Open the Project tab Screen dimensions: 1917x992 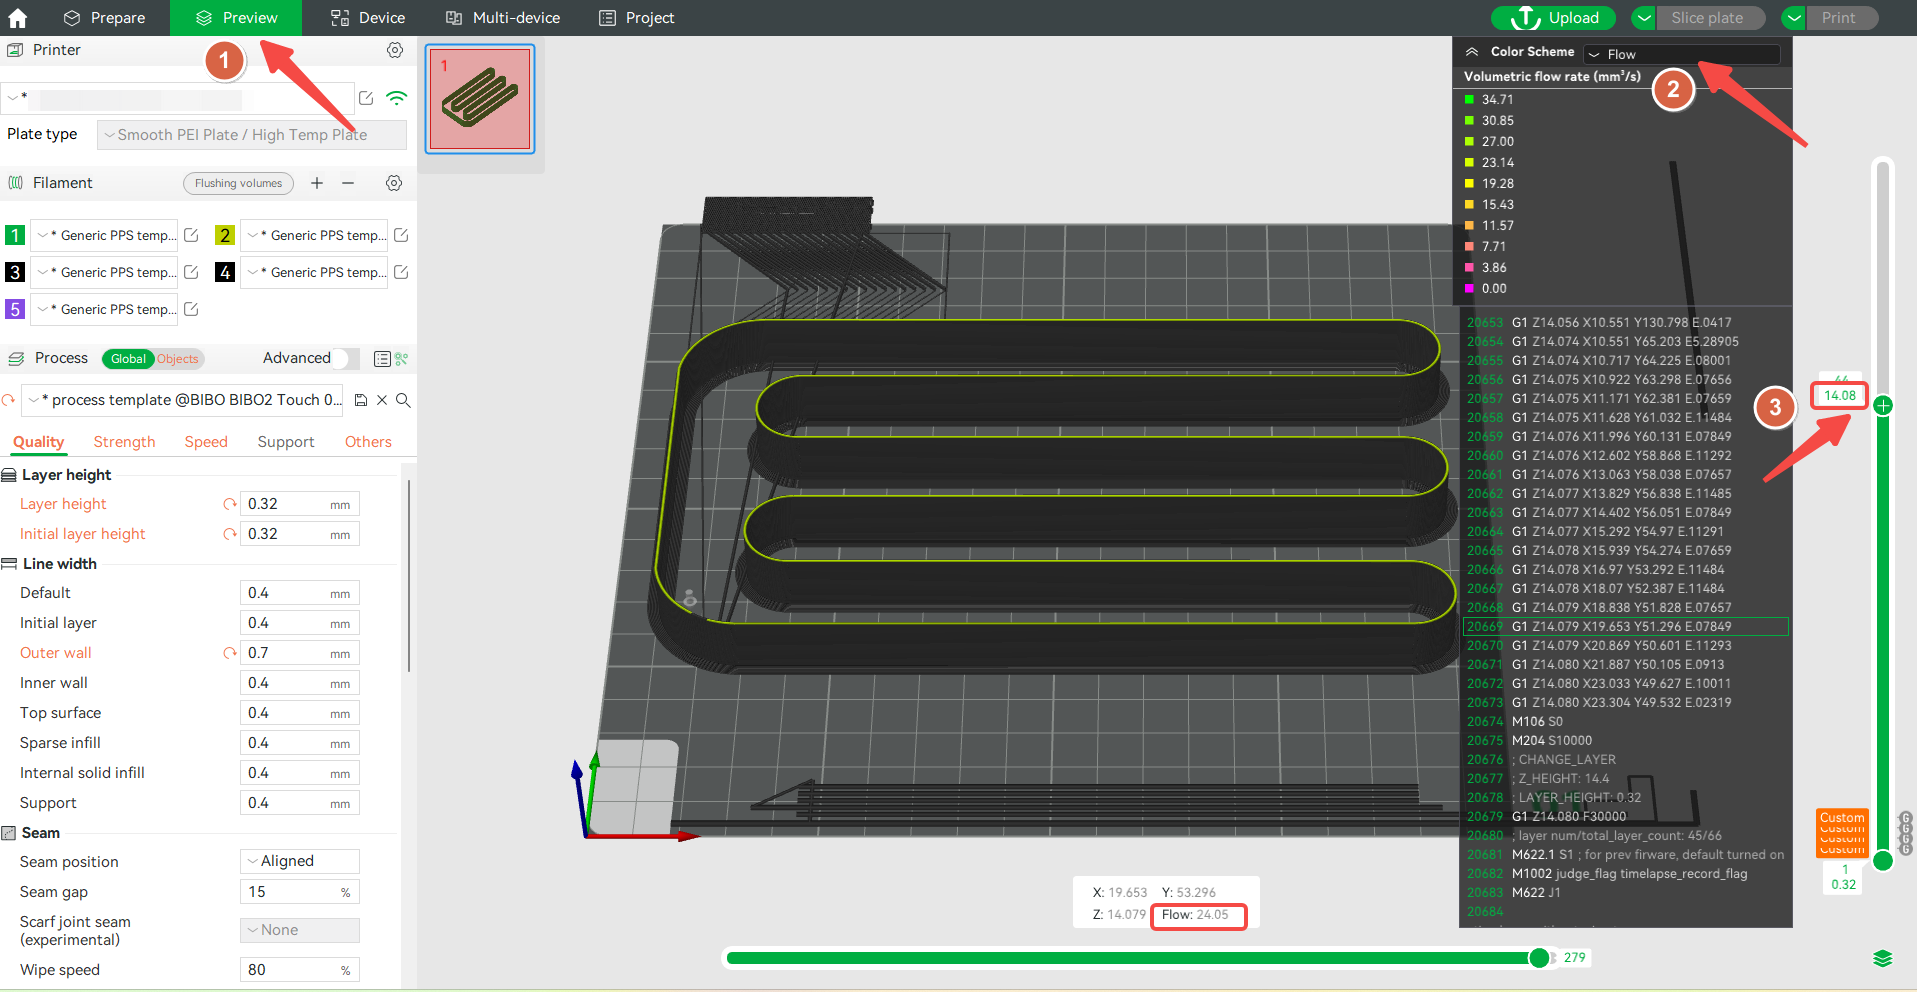coord(637,18)
